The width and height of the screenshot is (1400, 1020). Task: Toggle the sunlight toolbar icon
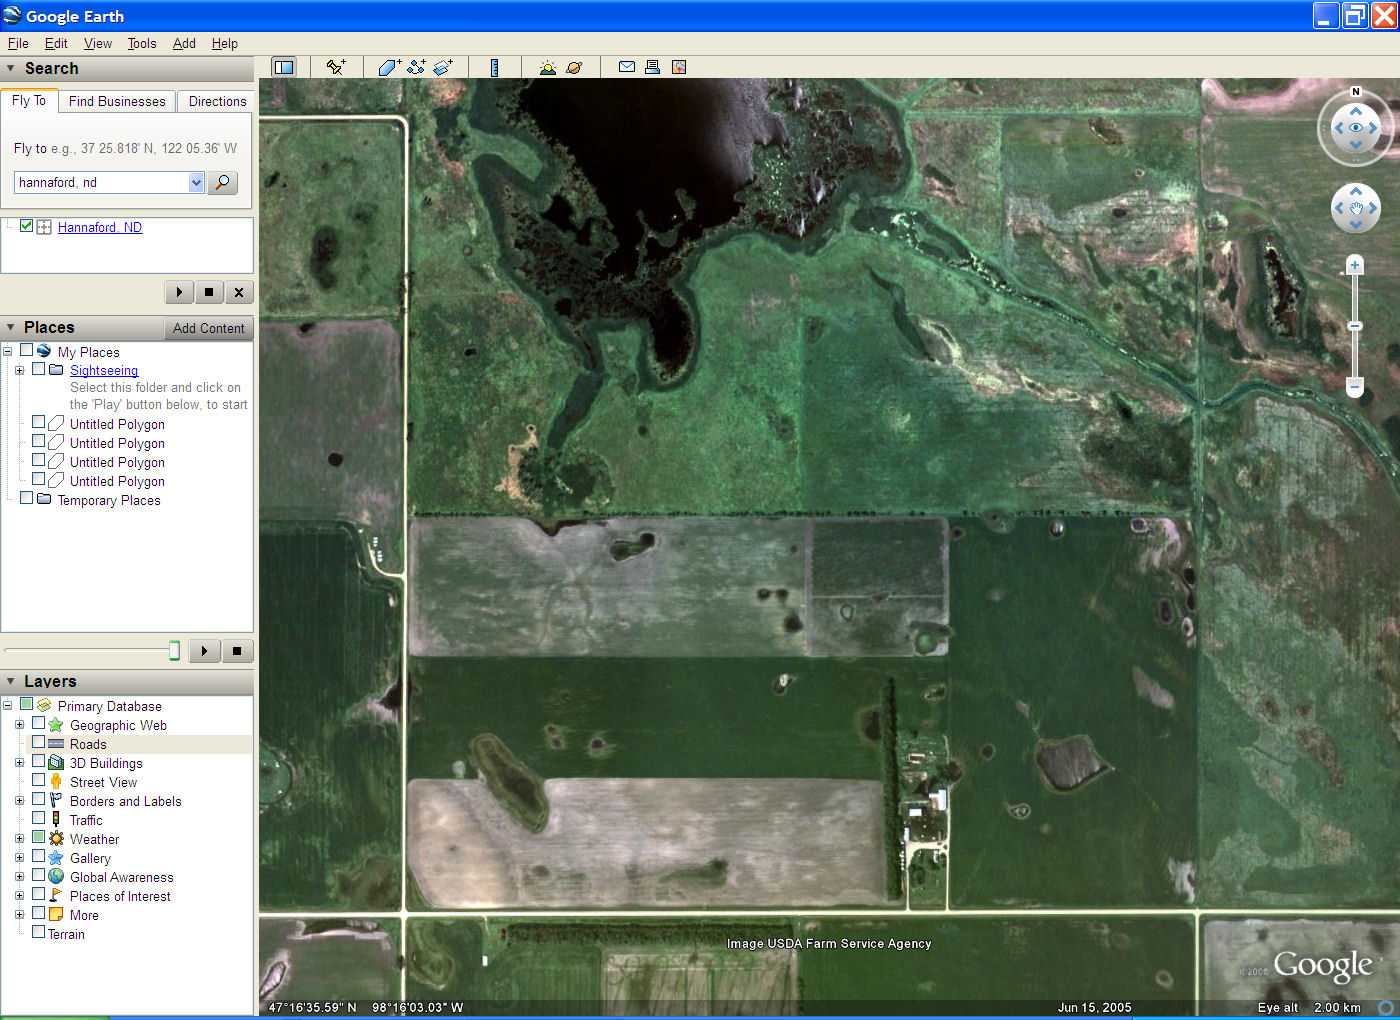(x=547, y=67)
